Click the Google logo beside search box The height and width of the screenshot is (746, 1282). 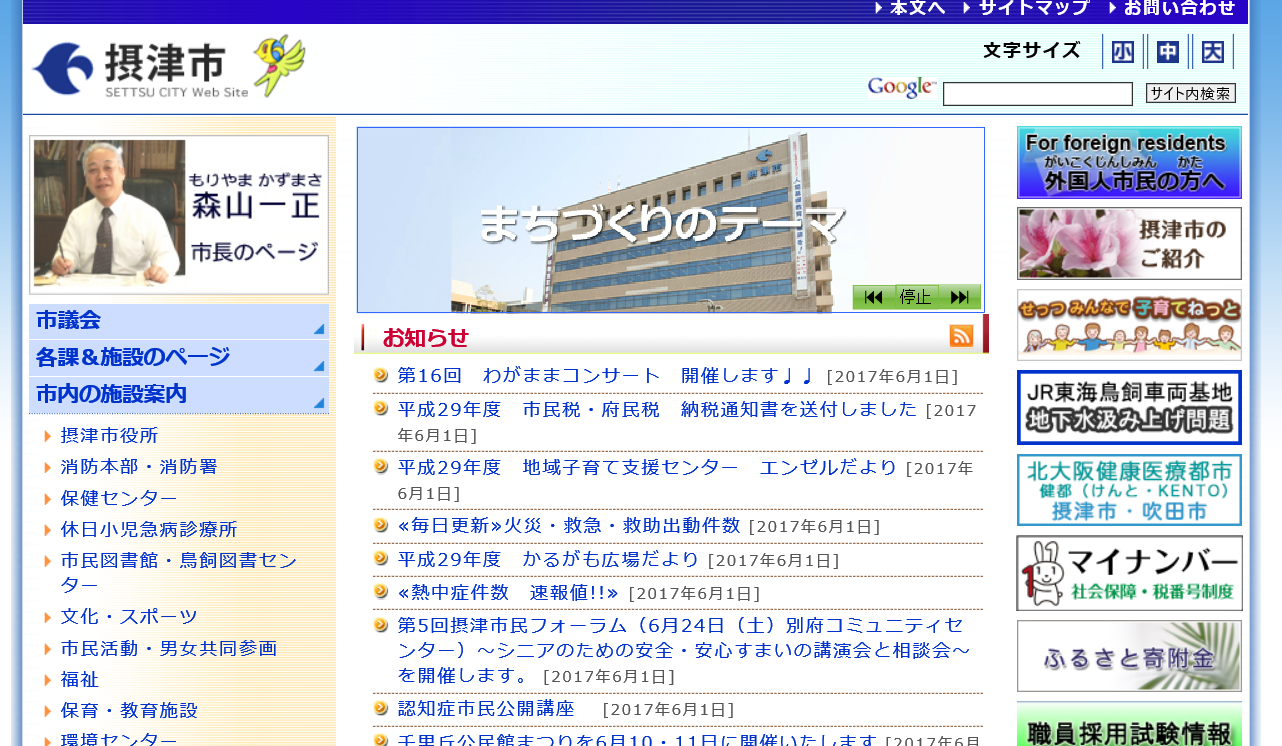(902, 88)
